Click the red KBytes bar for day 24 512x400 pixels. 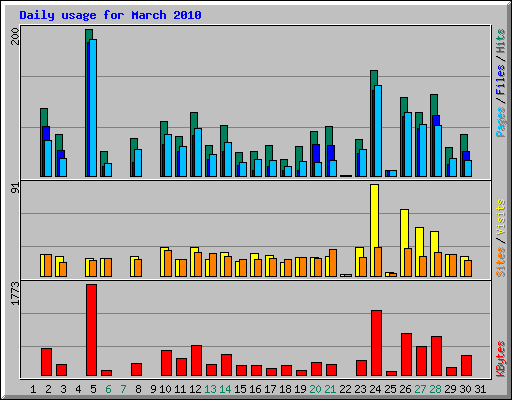[377, 343]
